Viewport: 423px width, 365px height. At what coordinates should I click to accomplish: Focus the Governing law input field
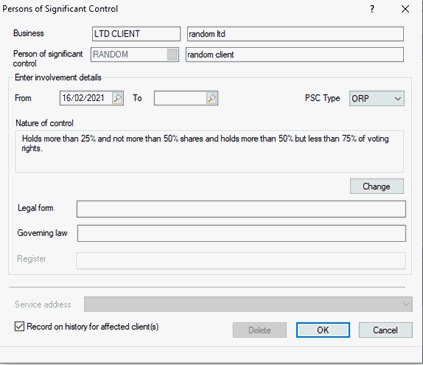click(x=241, y=233)
